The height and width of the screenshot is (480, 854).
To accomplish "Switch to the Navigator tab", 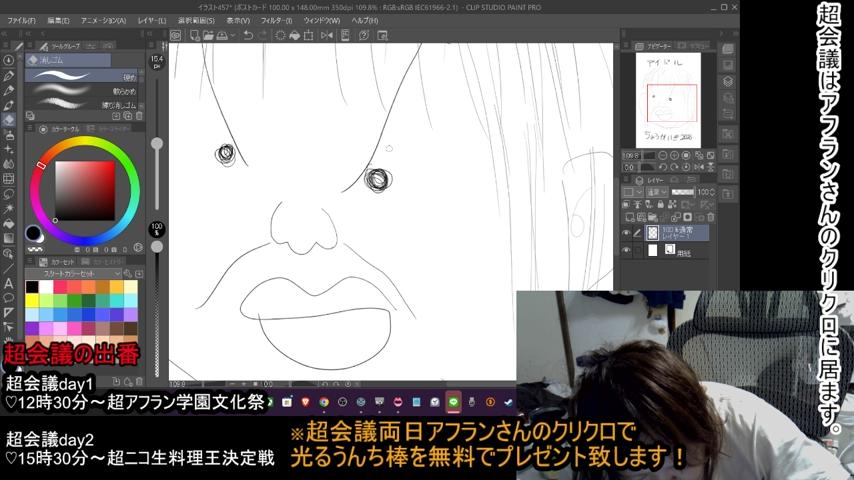I will [x=654, y=46].
